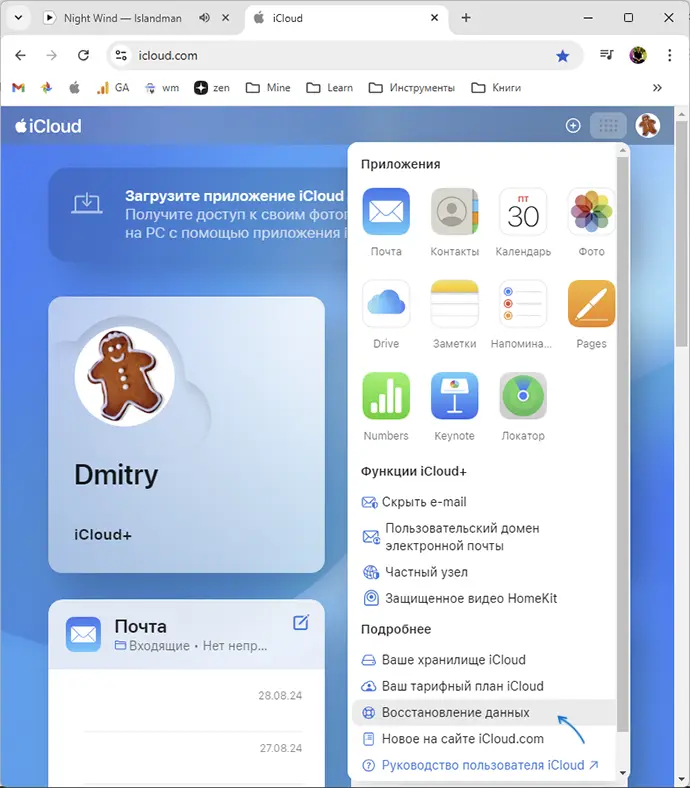Open the Mail (Почта) app icon
Image resolution: width=690 pixels, height=788 pixels.
(x=386, y=211)
